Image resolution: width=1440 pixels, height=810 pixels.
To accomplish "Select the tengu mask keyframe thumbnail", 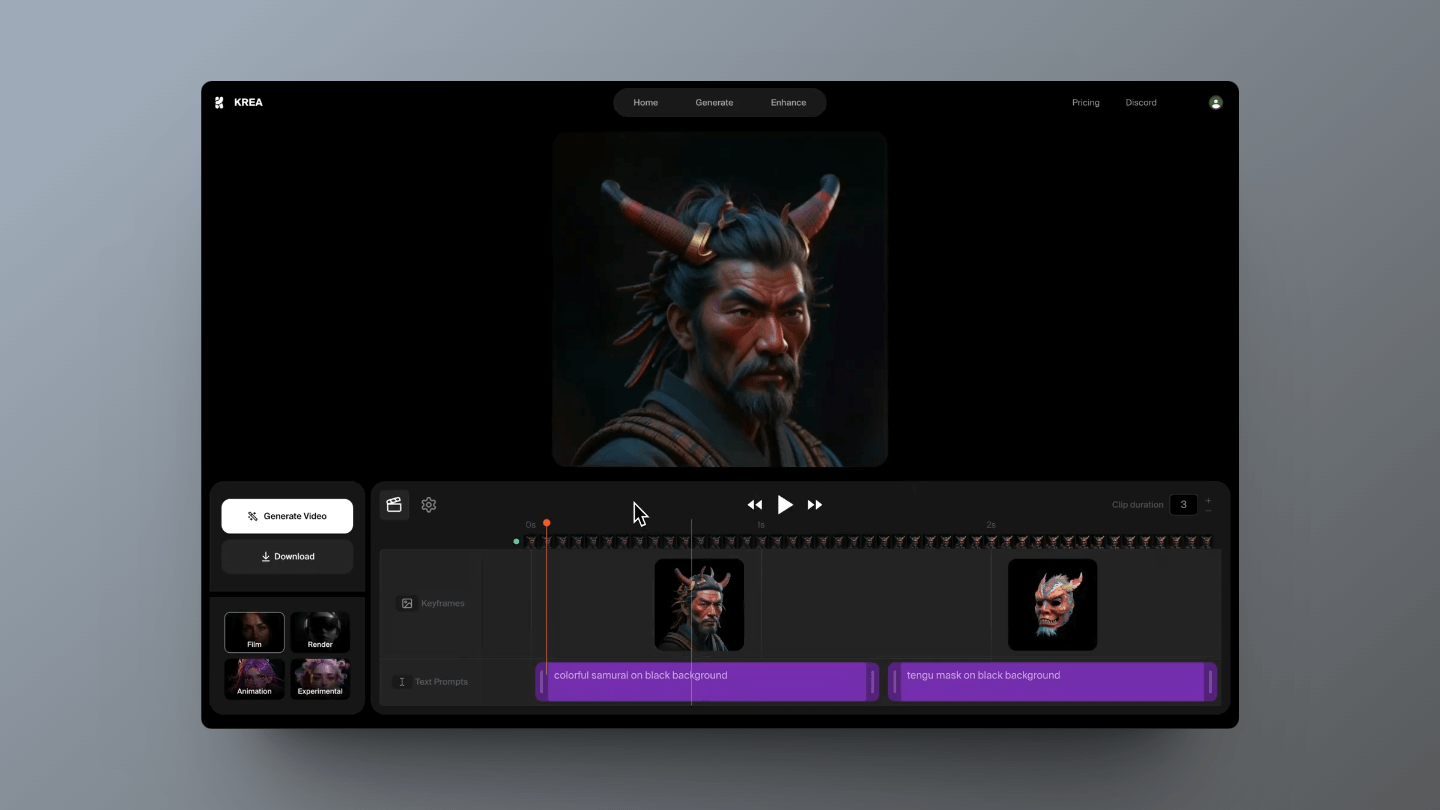I will (1052, 605).
